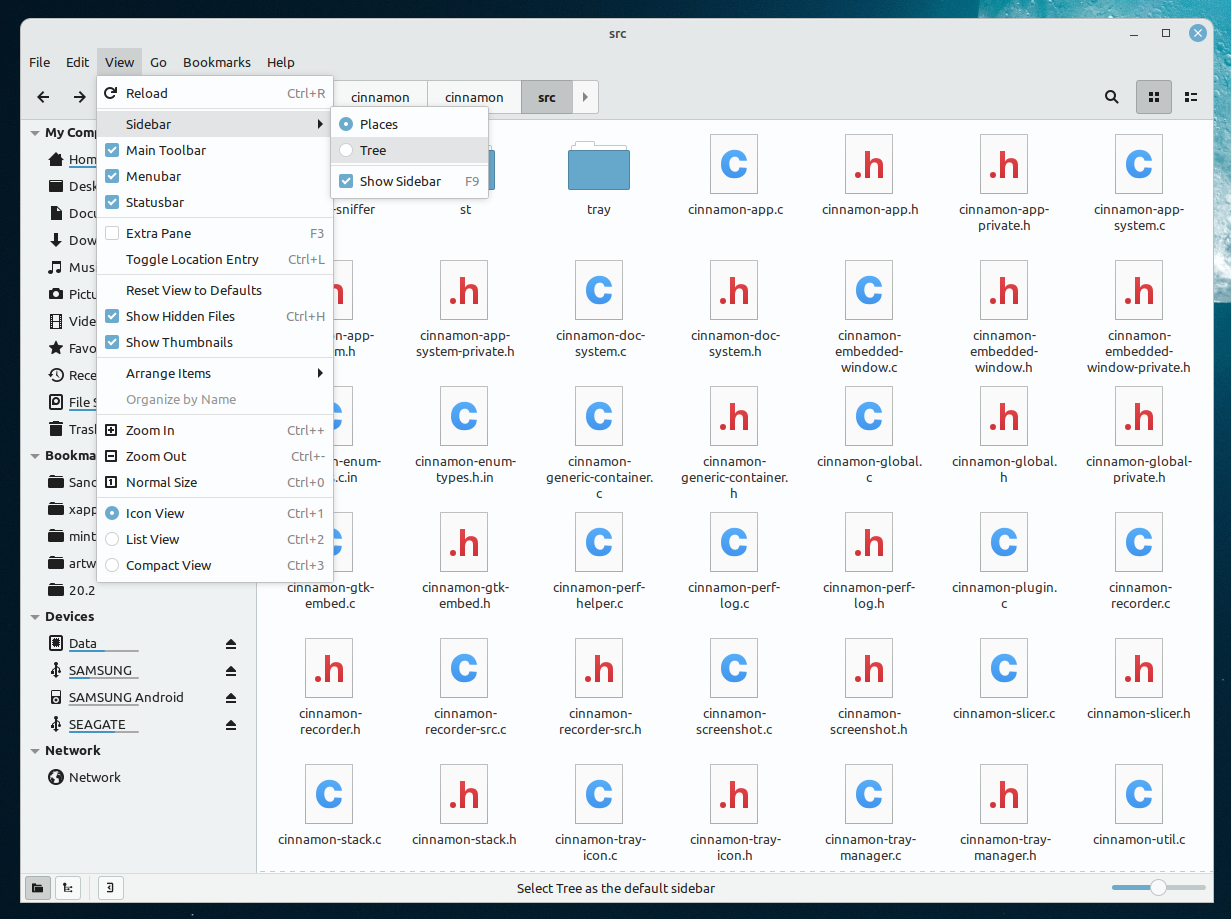Open the Go menu
Image resolution: width=1231 pixels, height=919 pixels.
coord(158,62)
